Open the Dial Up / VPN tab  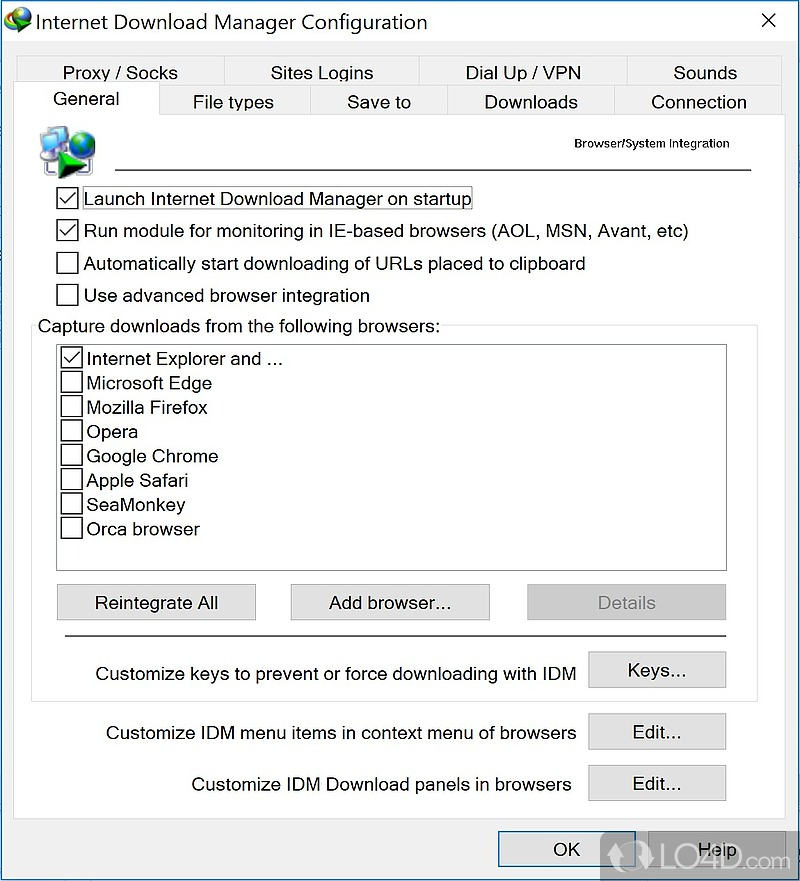pos(523,73)
